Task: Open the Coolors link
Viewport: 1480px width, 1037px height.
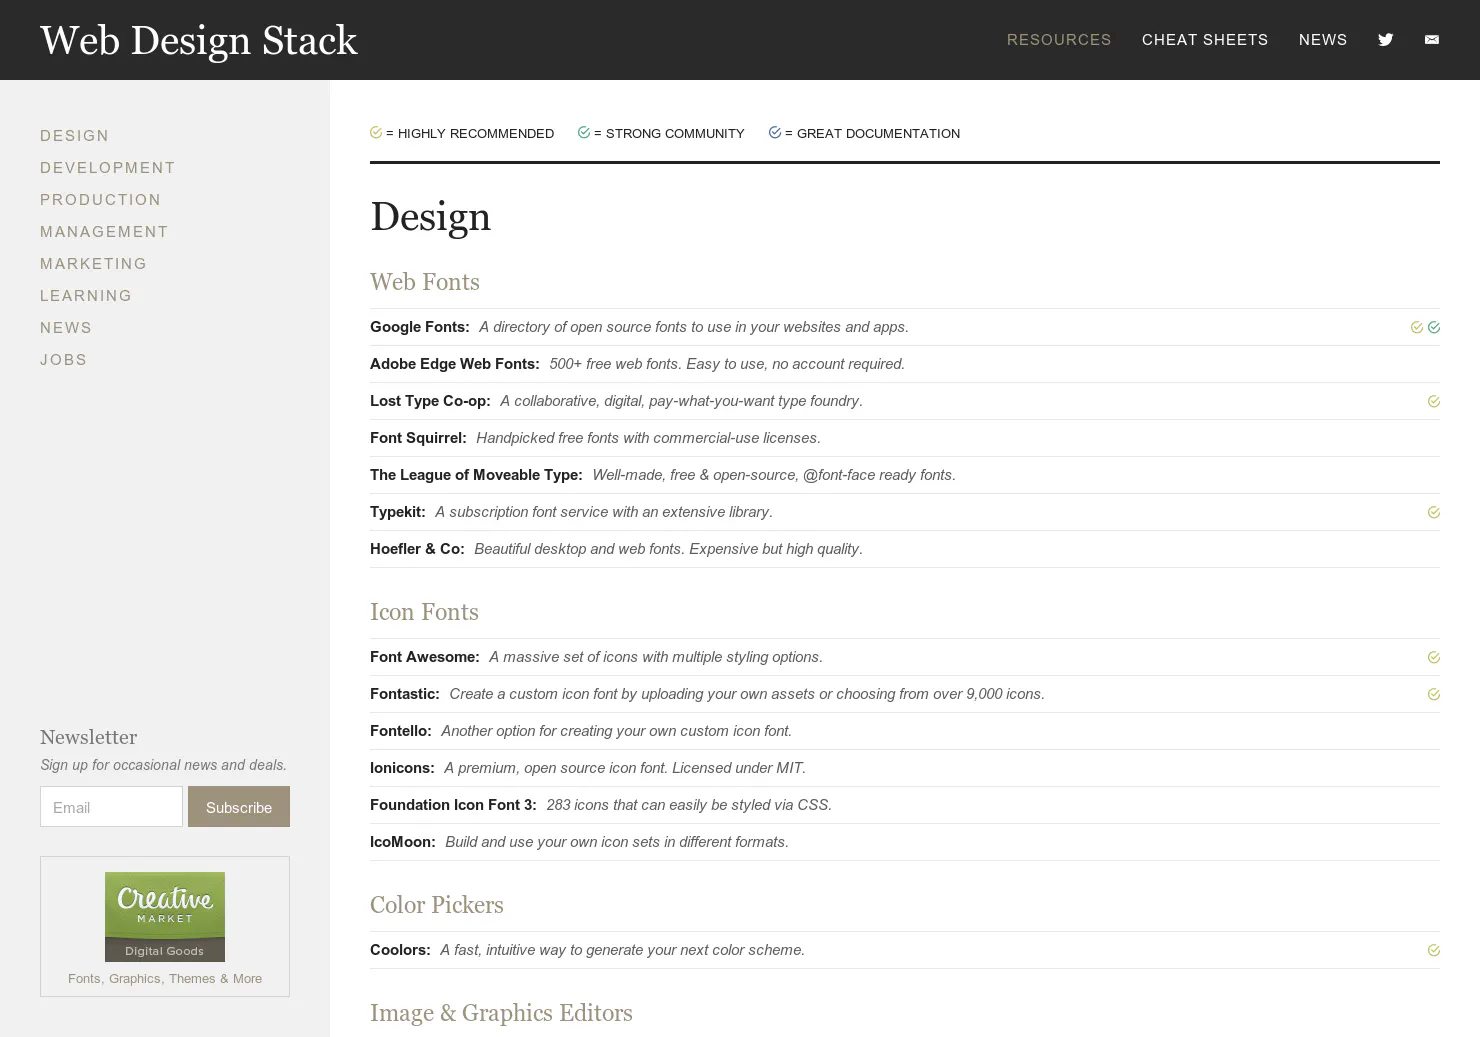Action: (400, 950)
